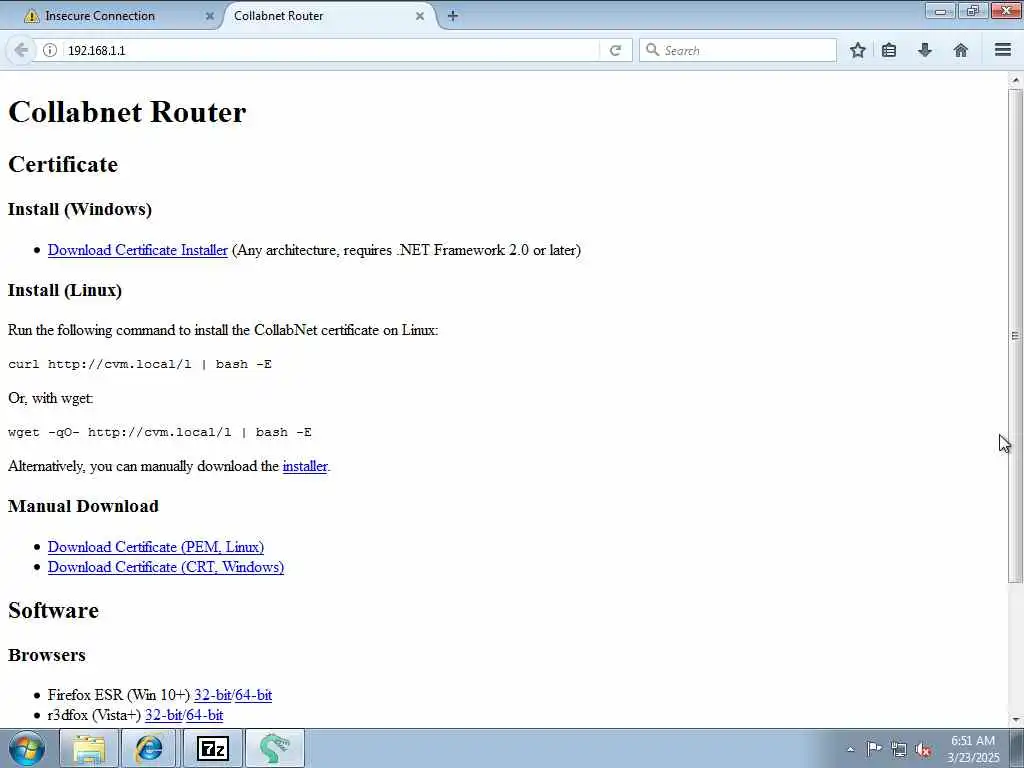This screenshot has height=768, width=1024.
Task: Open the Firefox hamburger menu
Action: click(1003, 50)
